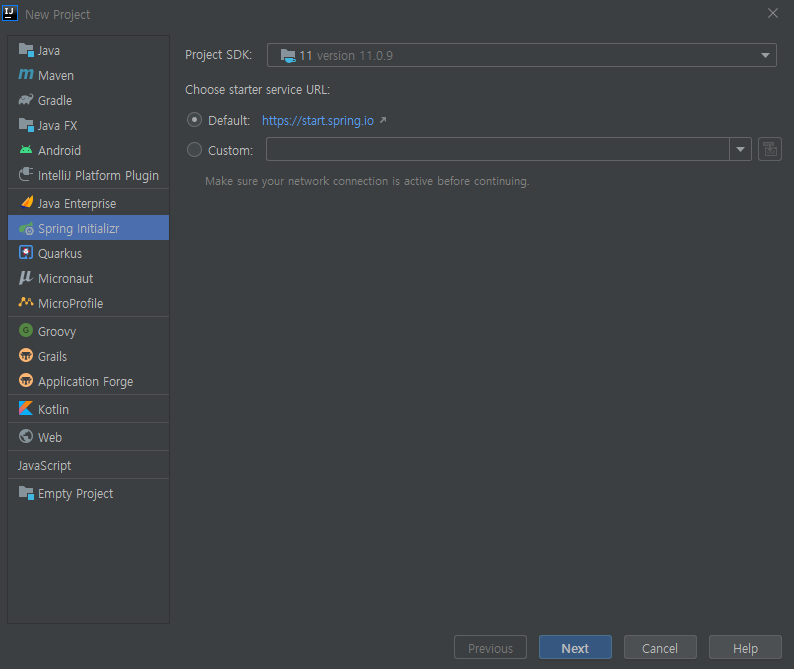Click 'Android' label in list
Screen dimensions: 794x669
pyautogui.click(x=59, y=150)
